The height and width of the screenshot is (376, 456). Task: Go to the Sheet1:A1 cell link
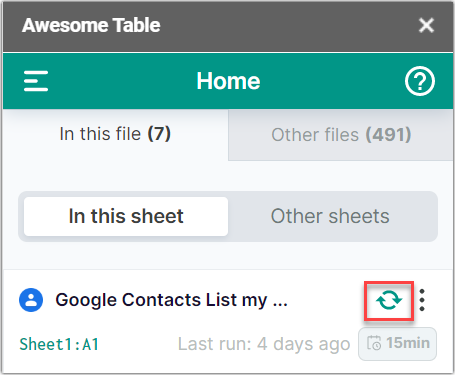[59, 344]
